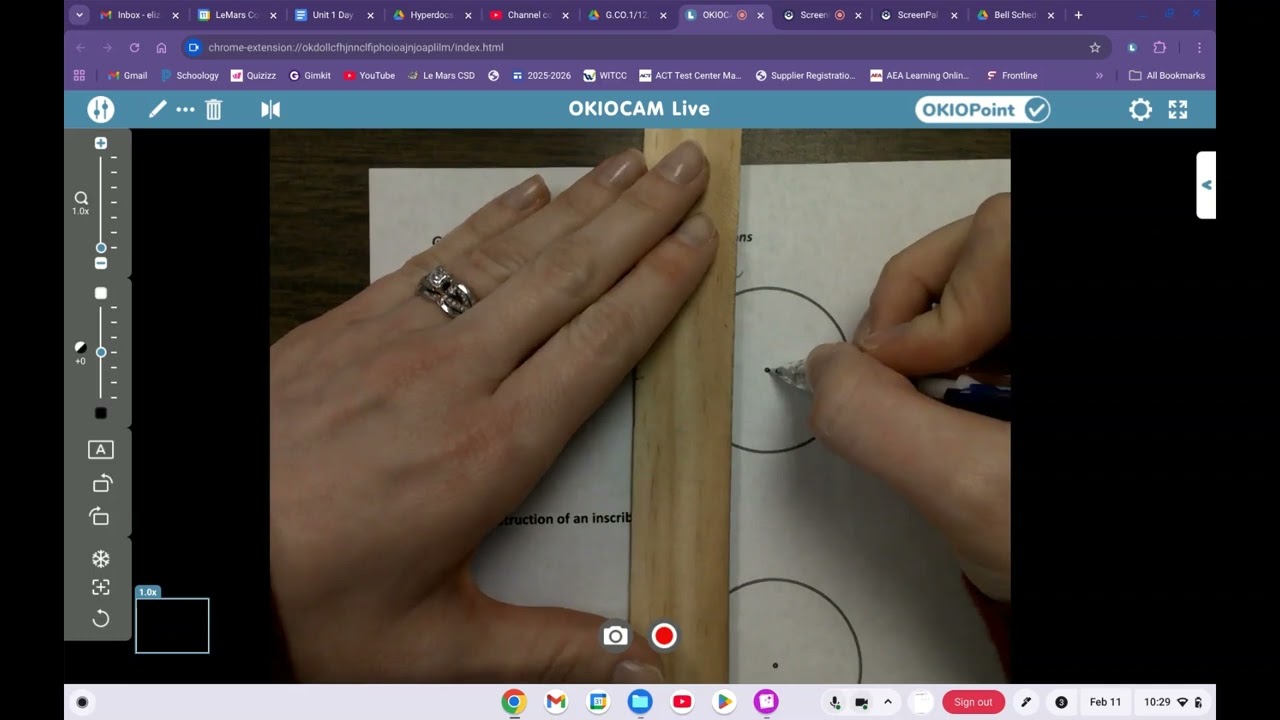Bookmark this page with the star
The width and height of the screenshot is (1280, 720).
click(x=1095, y=47)
